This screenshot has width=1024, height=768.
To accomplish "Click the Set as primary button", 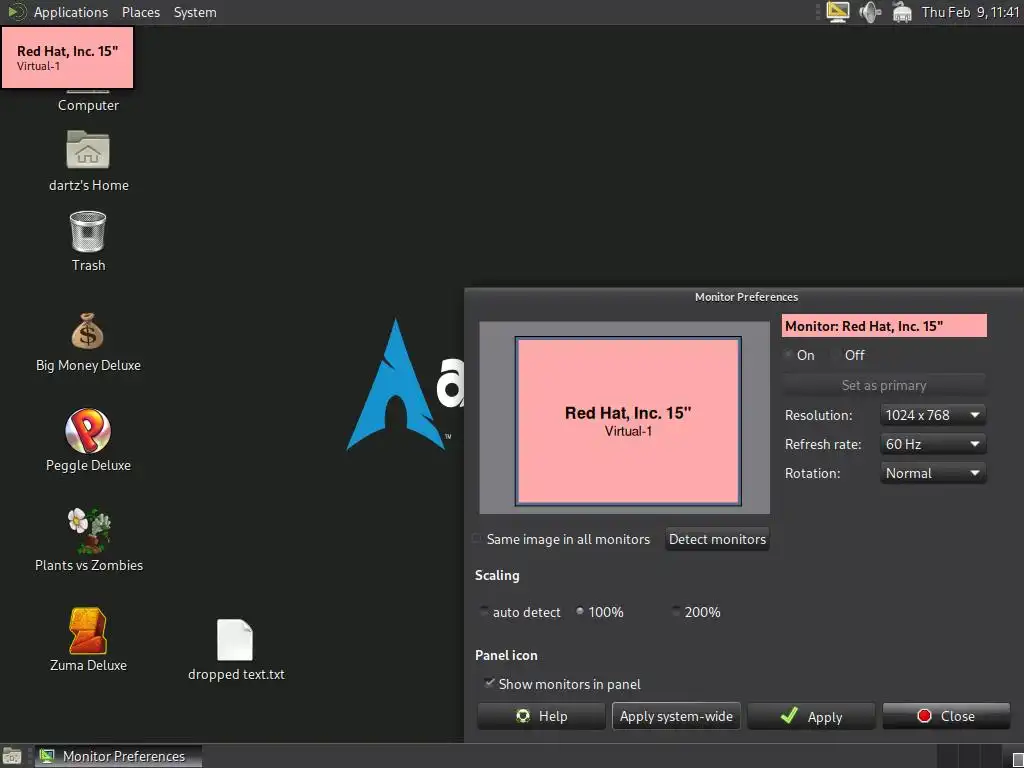I will tap(884, 385).
